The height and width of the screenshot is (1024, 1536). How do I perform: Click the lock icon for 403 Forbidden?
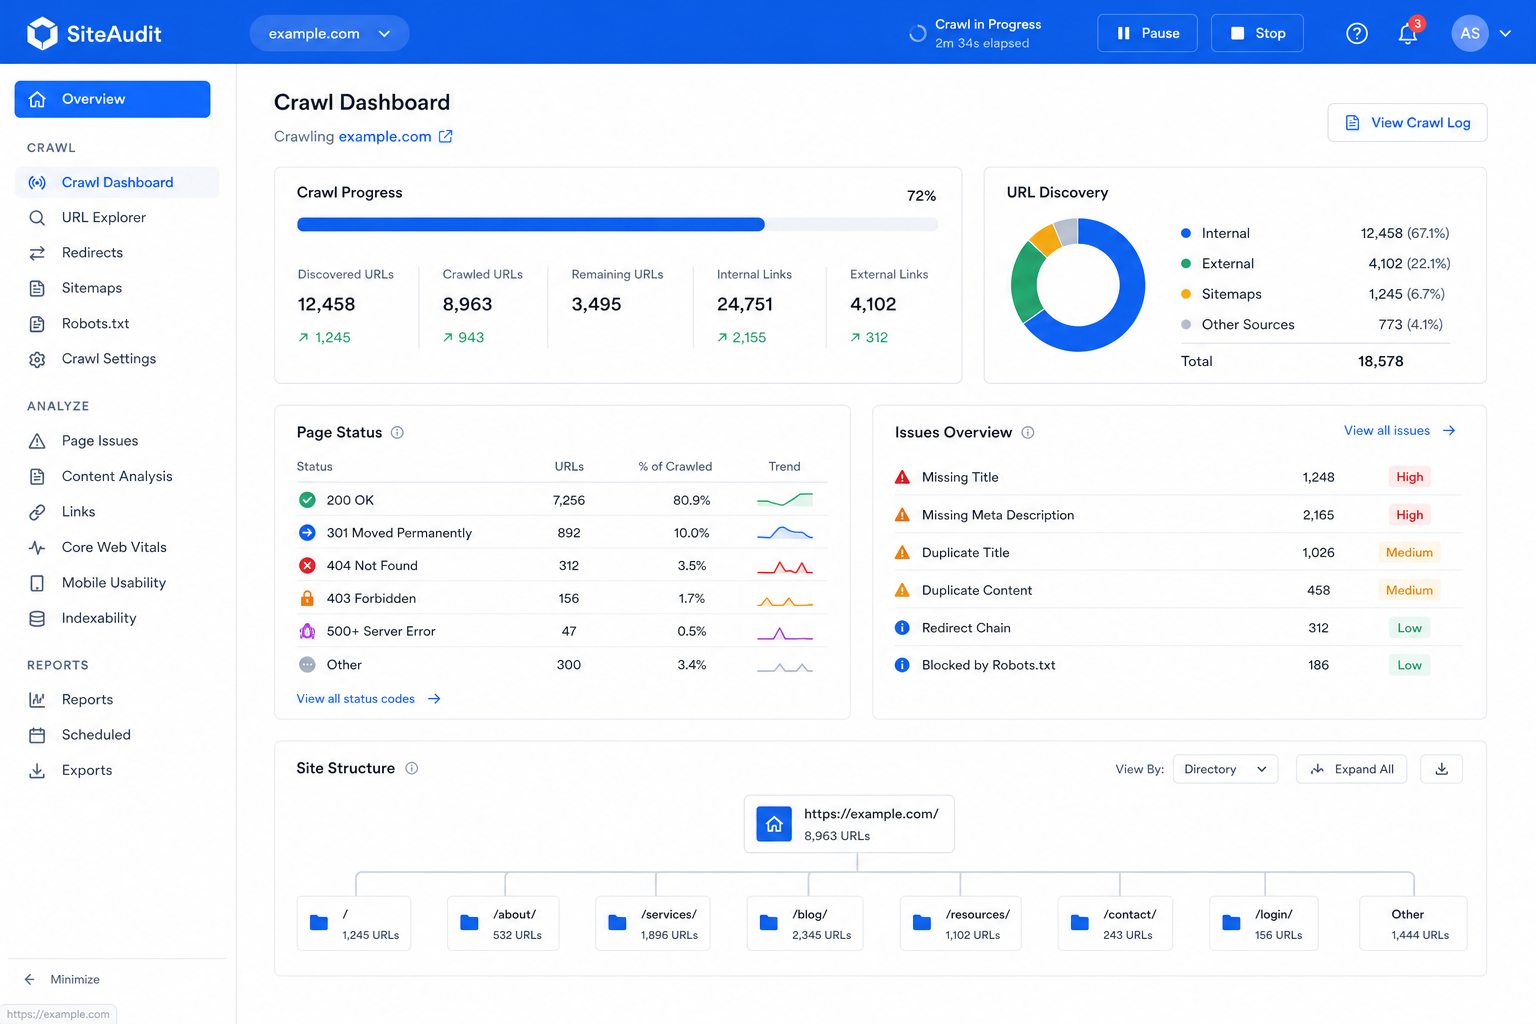[x=307, y=598]
